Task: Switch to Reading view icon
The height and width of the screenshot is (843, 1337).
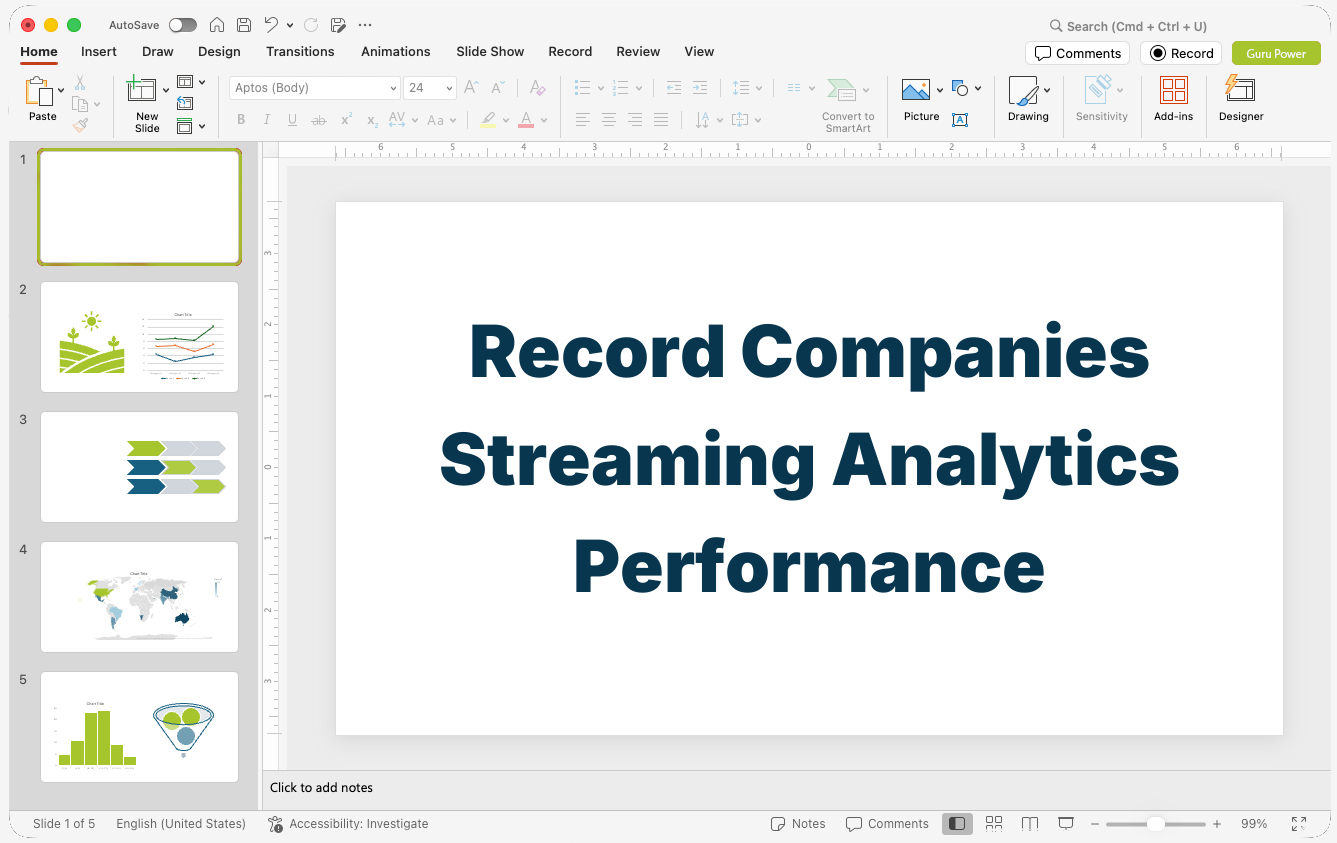Action: [1030, 823]
